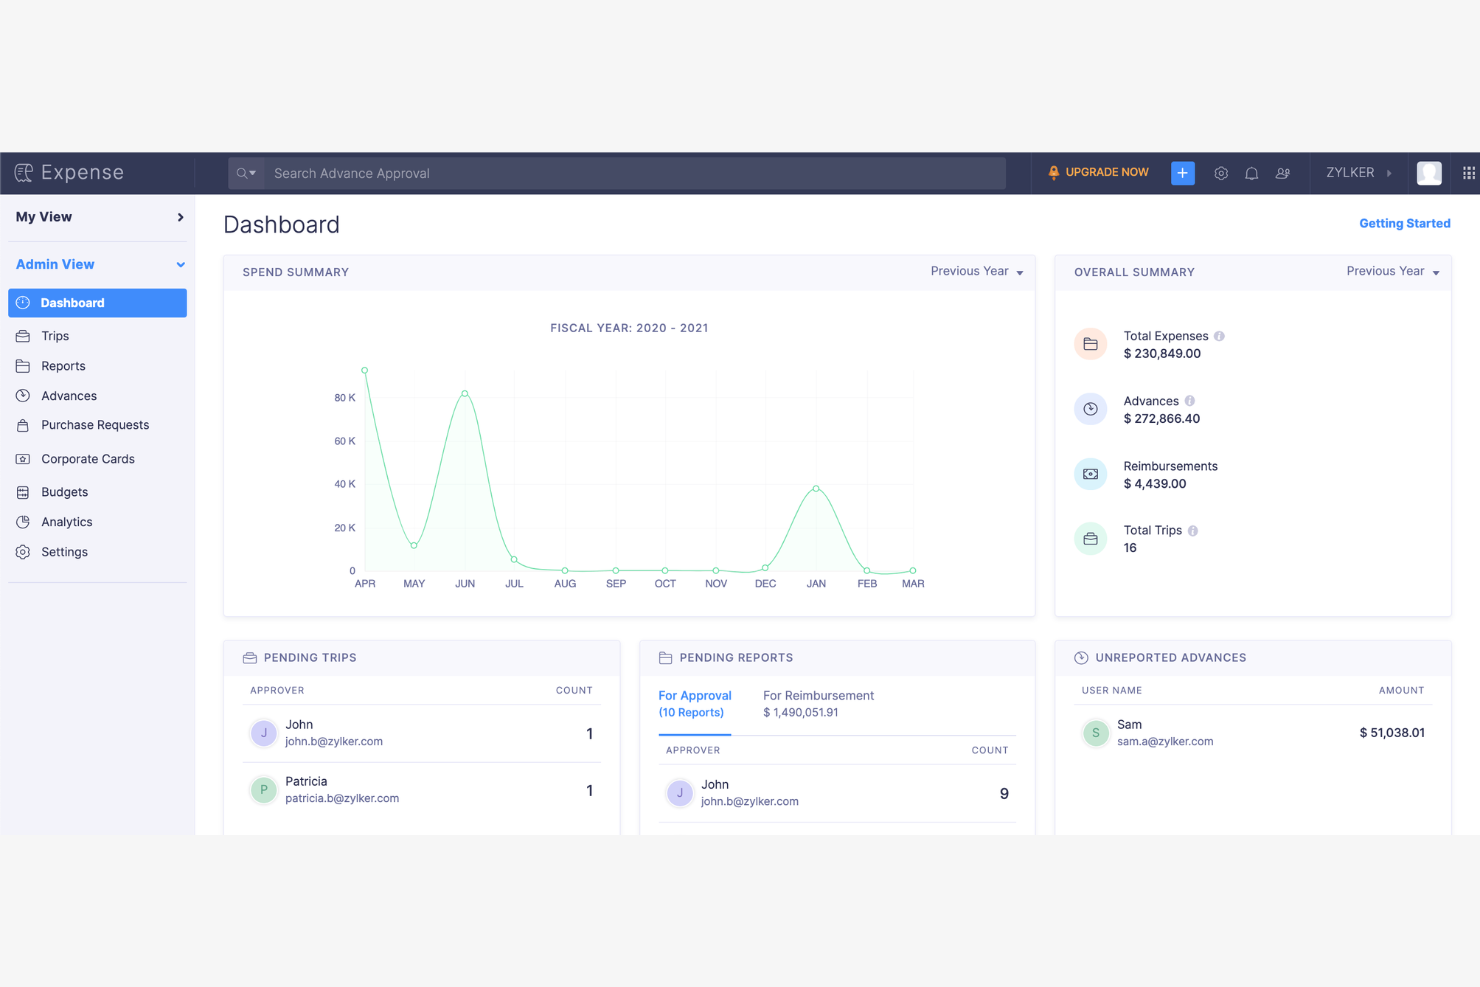Open the Reports section
Viewport: 1480px width, 987px height.
coord(62,366)
